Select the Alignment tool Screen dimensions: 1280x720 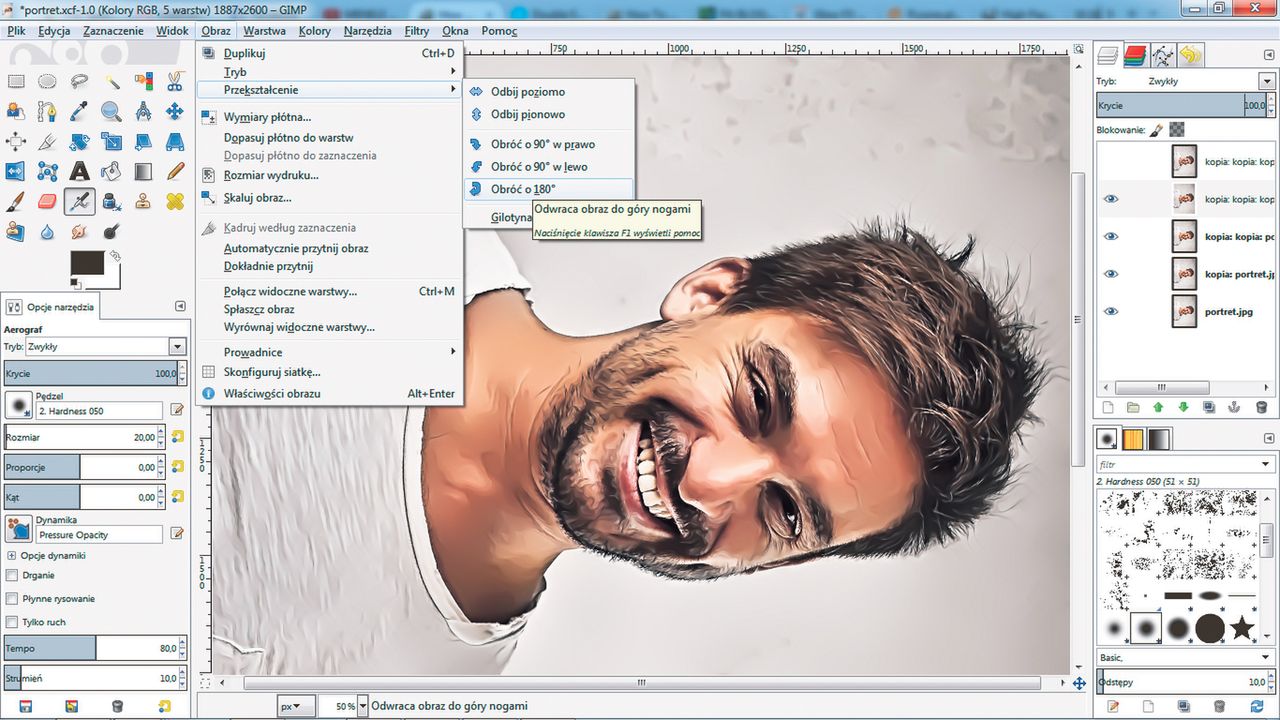pyautogui.click(x=15, y=141)
